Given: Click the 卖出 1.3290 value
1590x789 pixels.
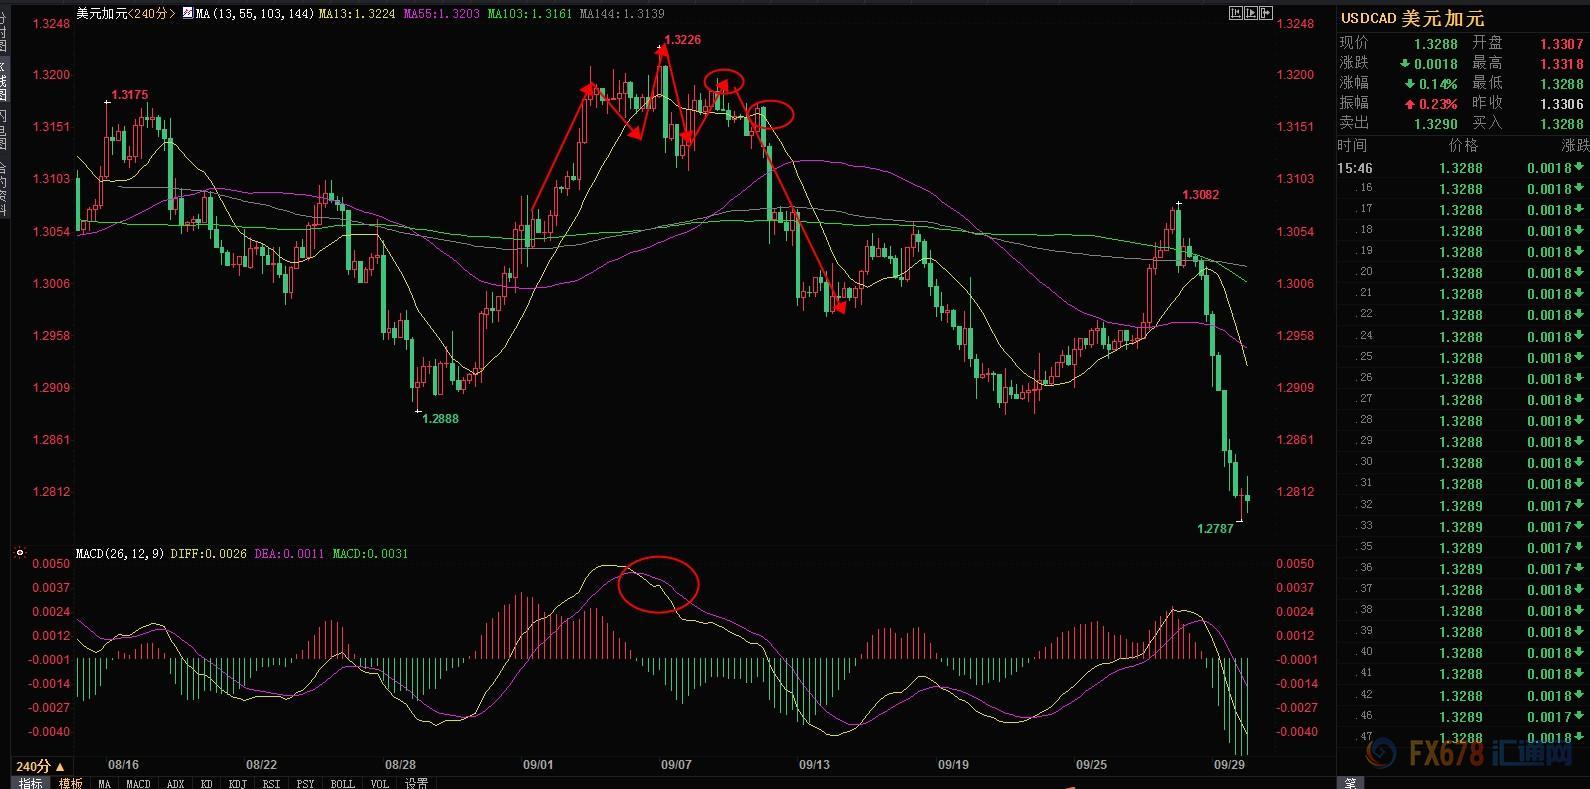Looking at the screenshot, I should tap(1434, 124).
